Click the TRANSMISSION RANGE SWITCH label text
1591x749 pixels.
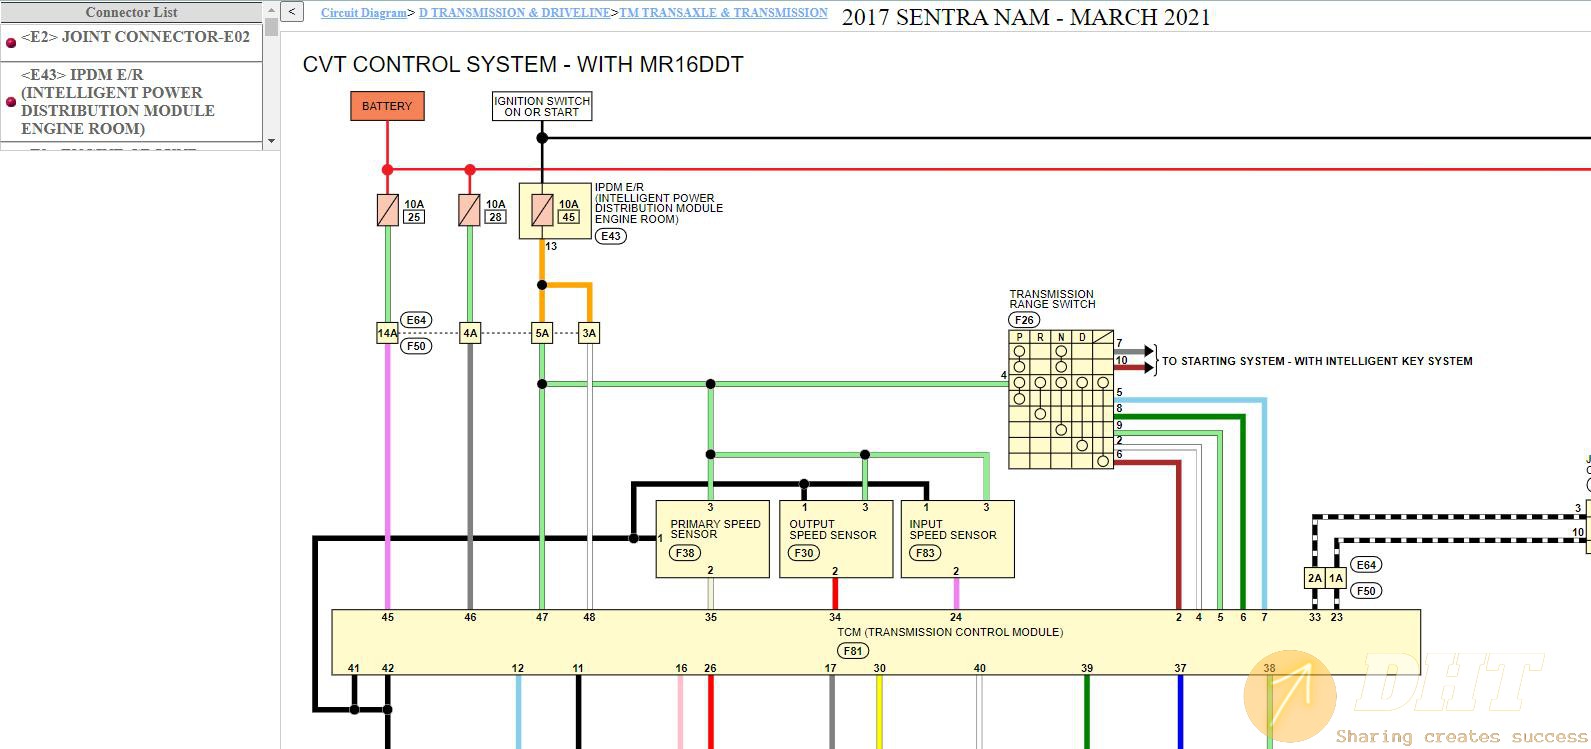click(1052, 299)
